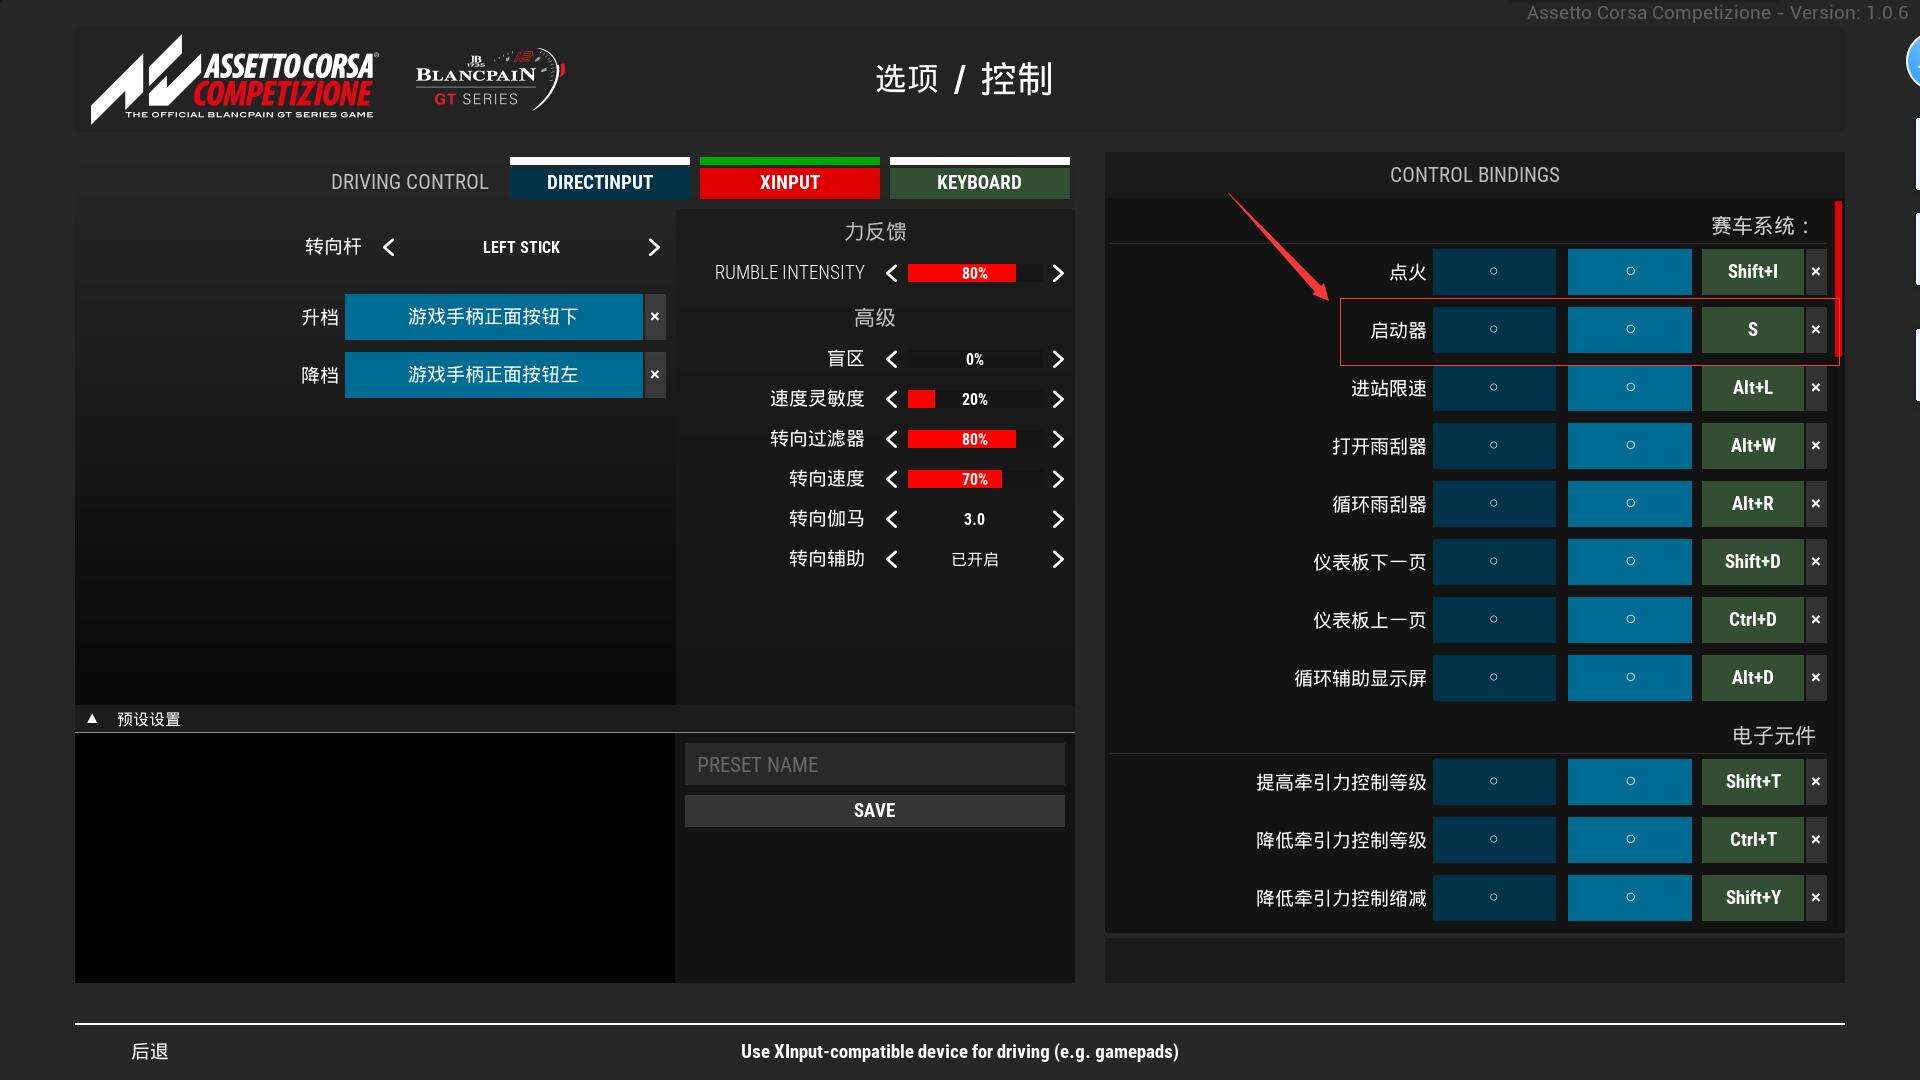The image size is (1920, 1080).
Task: Remove the 循环雨刮器 Alt+R binding via X
Action: tap(1816, 504)
